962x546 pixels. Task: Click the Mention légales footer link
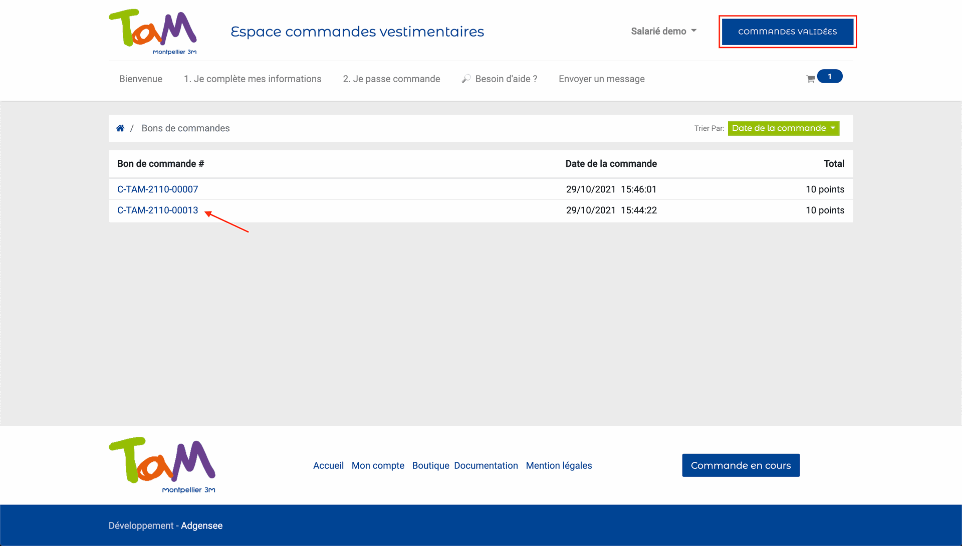[559, 466]
